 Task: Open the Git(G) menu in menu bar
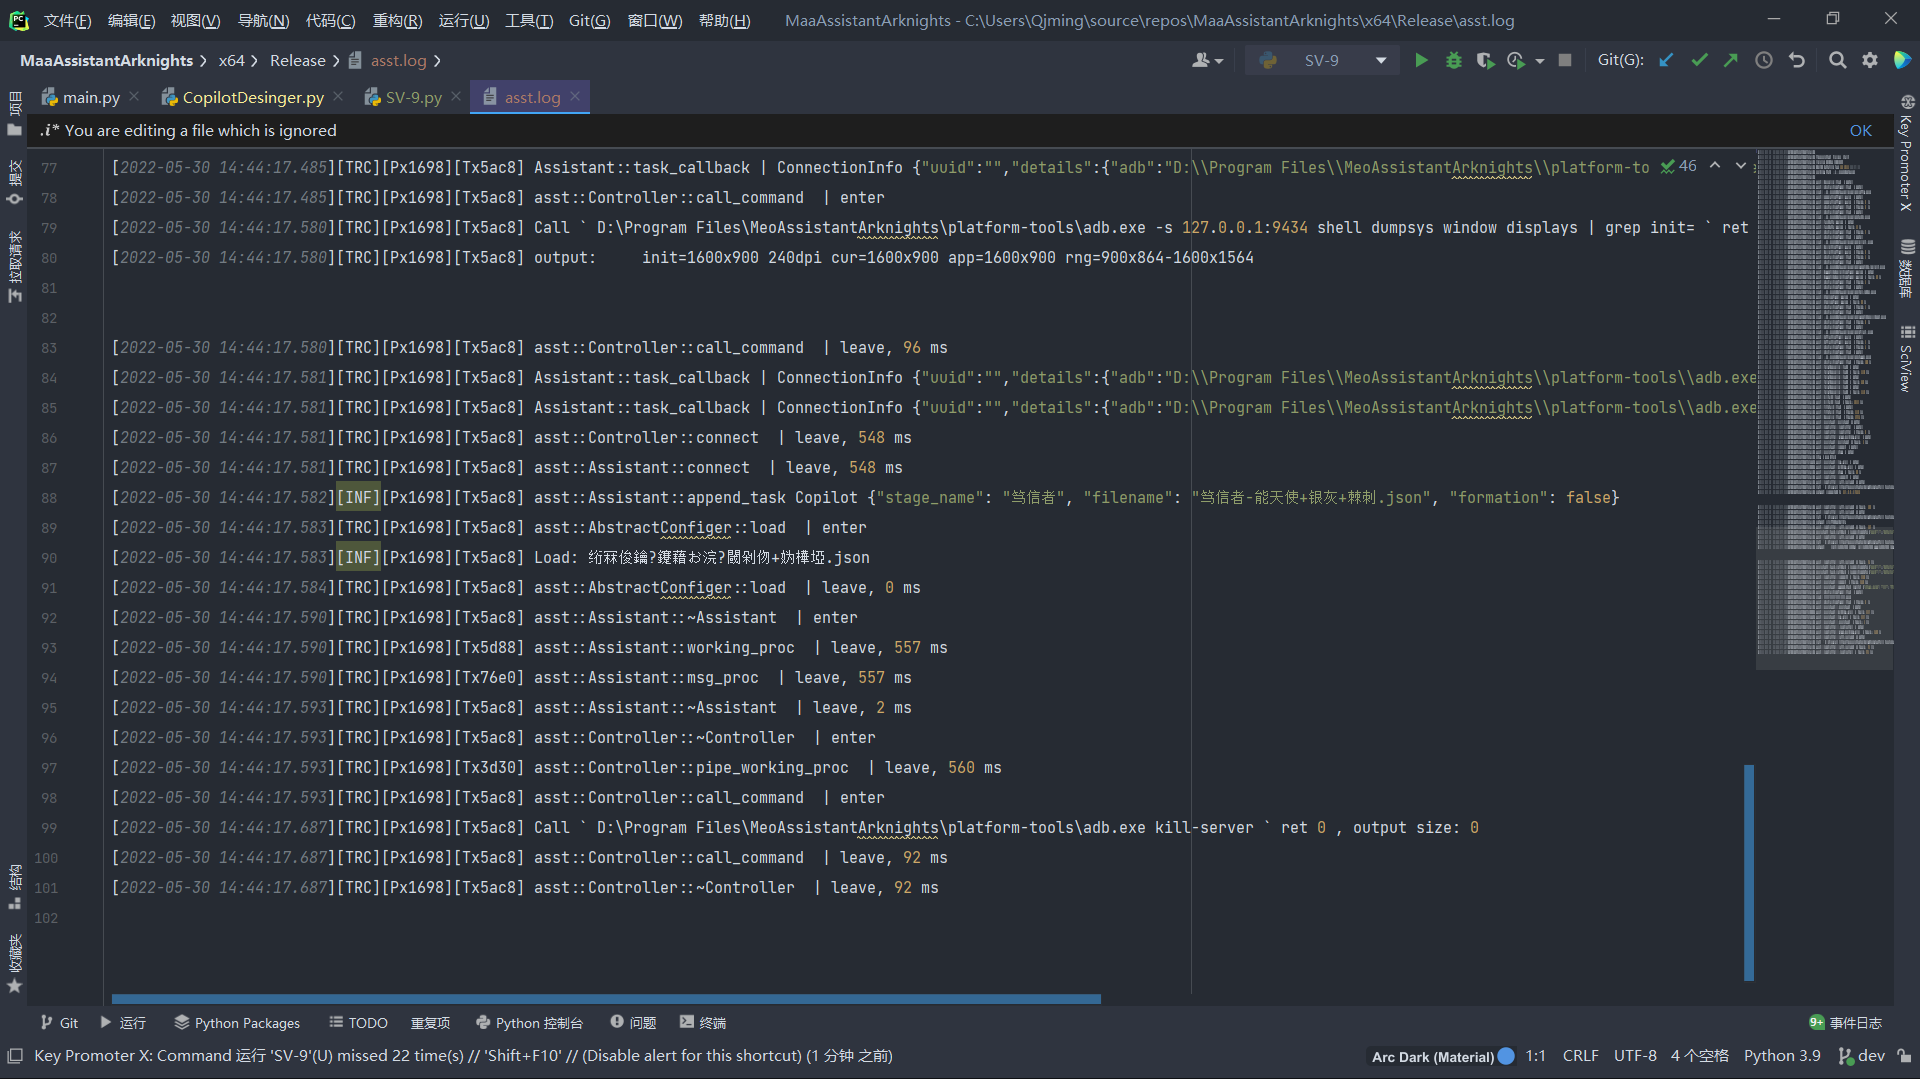(x=589, y=20)
